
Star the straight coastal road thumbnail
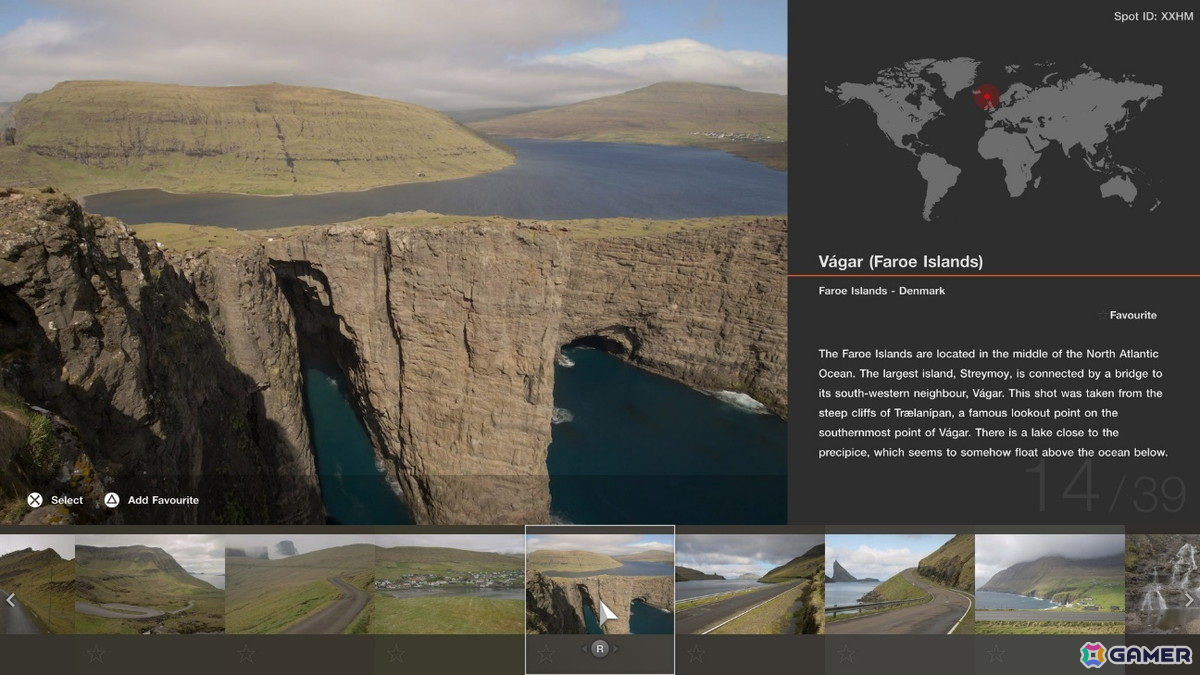pos(696,654)
